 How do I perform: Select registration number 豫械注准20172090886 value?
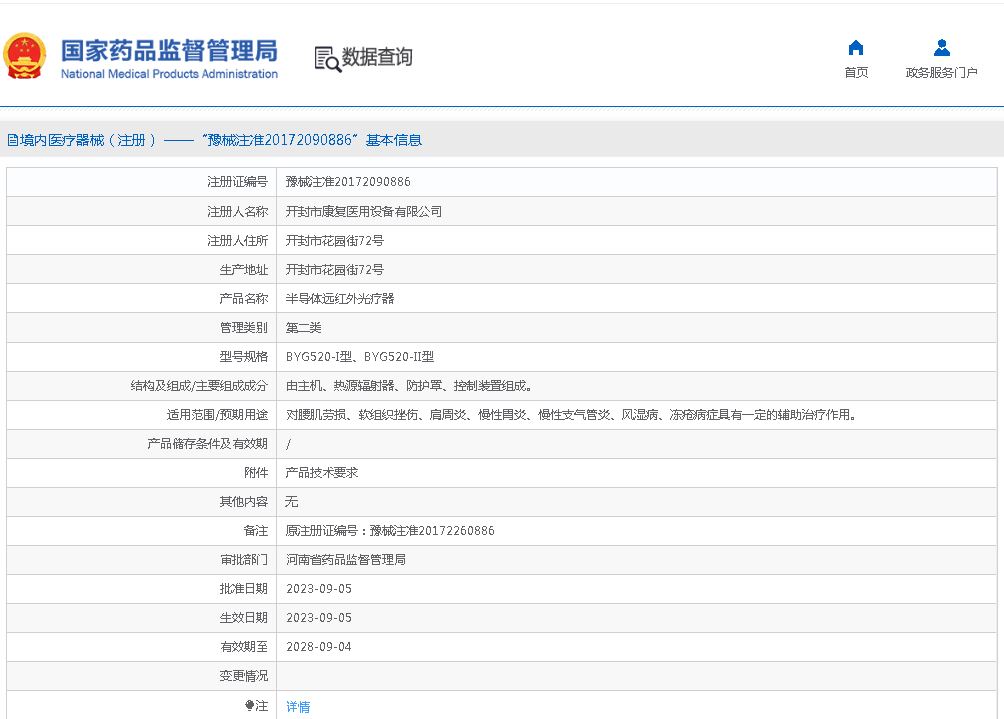(x=348, y=182)
